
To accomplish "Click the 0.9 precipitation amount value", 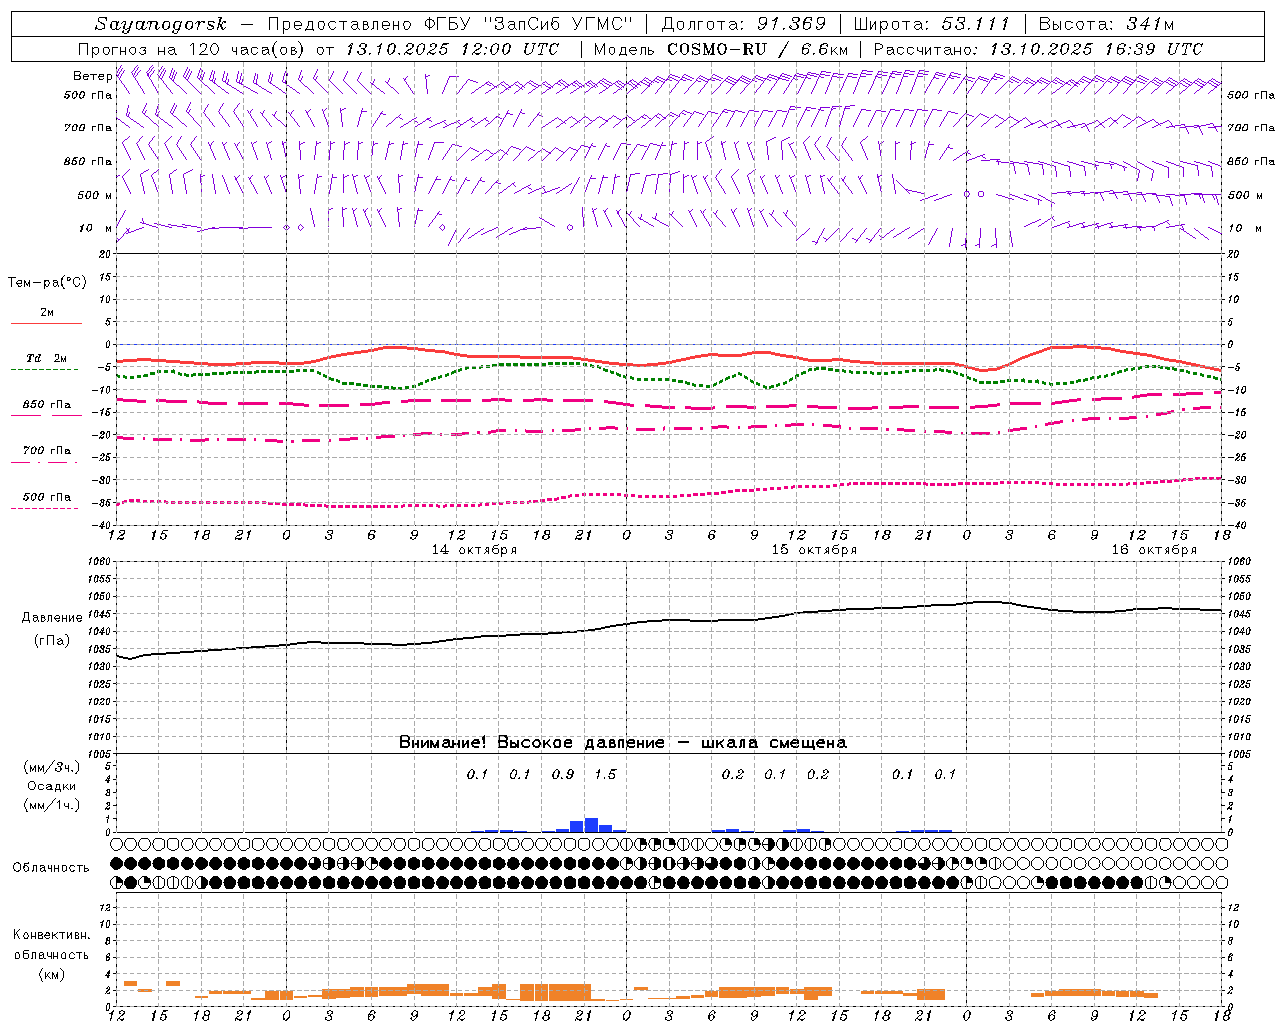I will pyautogui.click(x=563, y=775).
